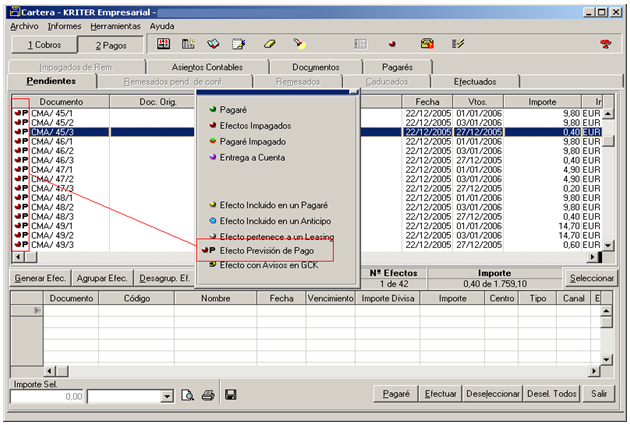Click the Salir button

(x=599, y=394)
